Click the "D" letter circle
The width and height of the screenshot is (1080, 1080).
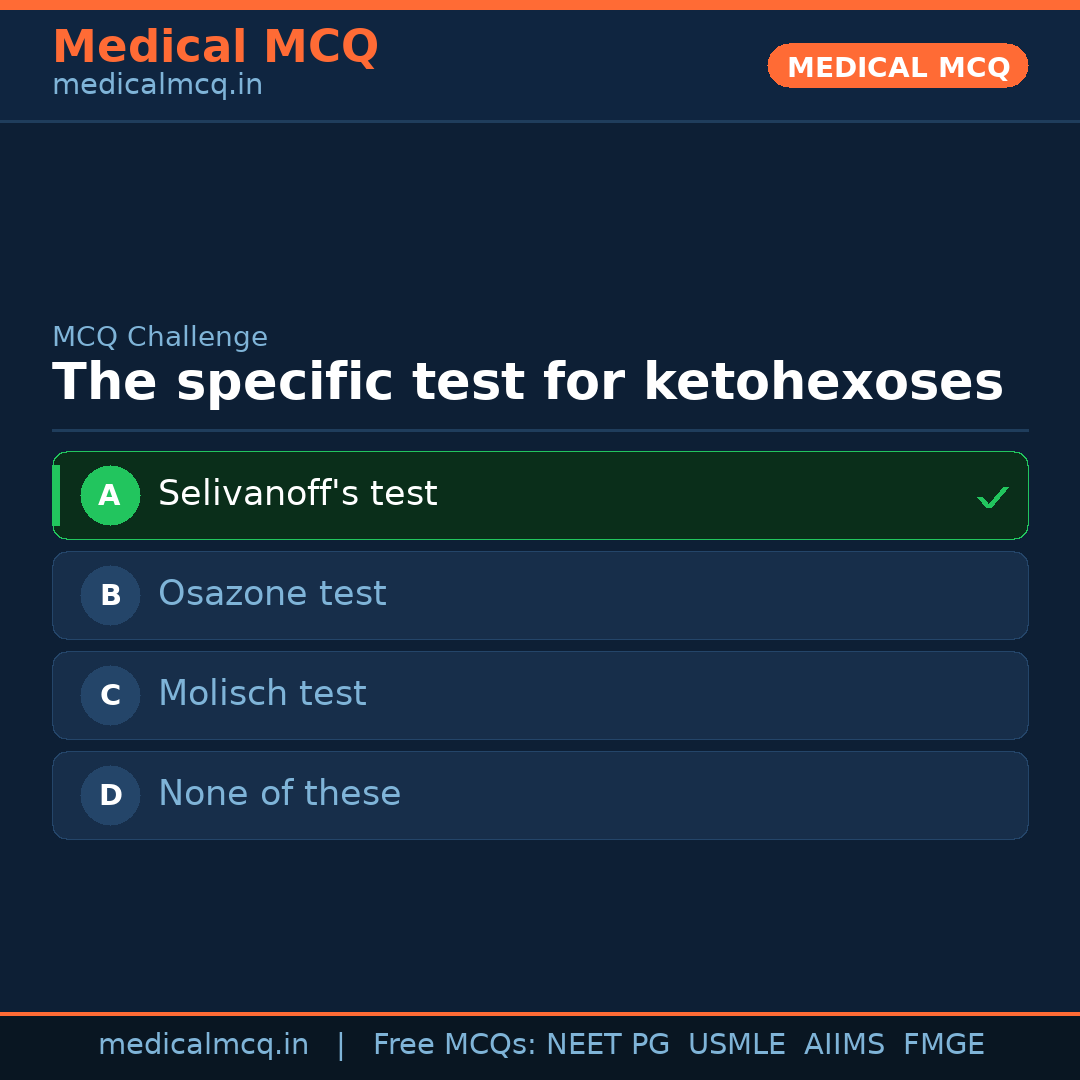click(110, 795)
